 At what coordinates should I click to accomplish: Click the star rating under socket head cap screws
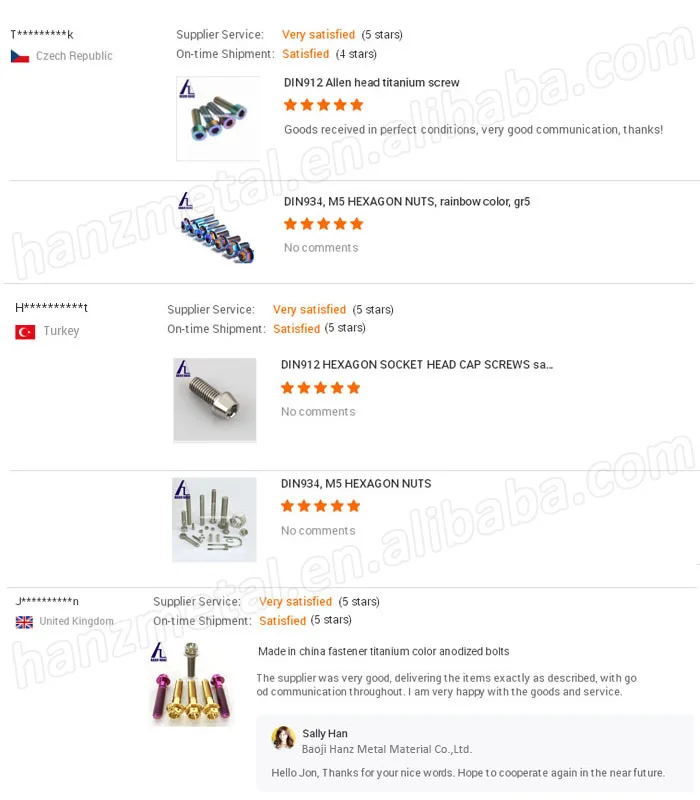tap(320, 388)
